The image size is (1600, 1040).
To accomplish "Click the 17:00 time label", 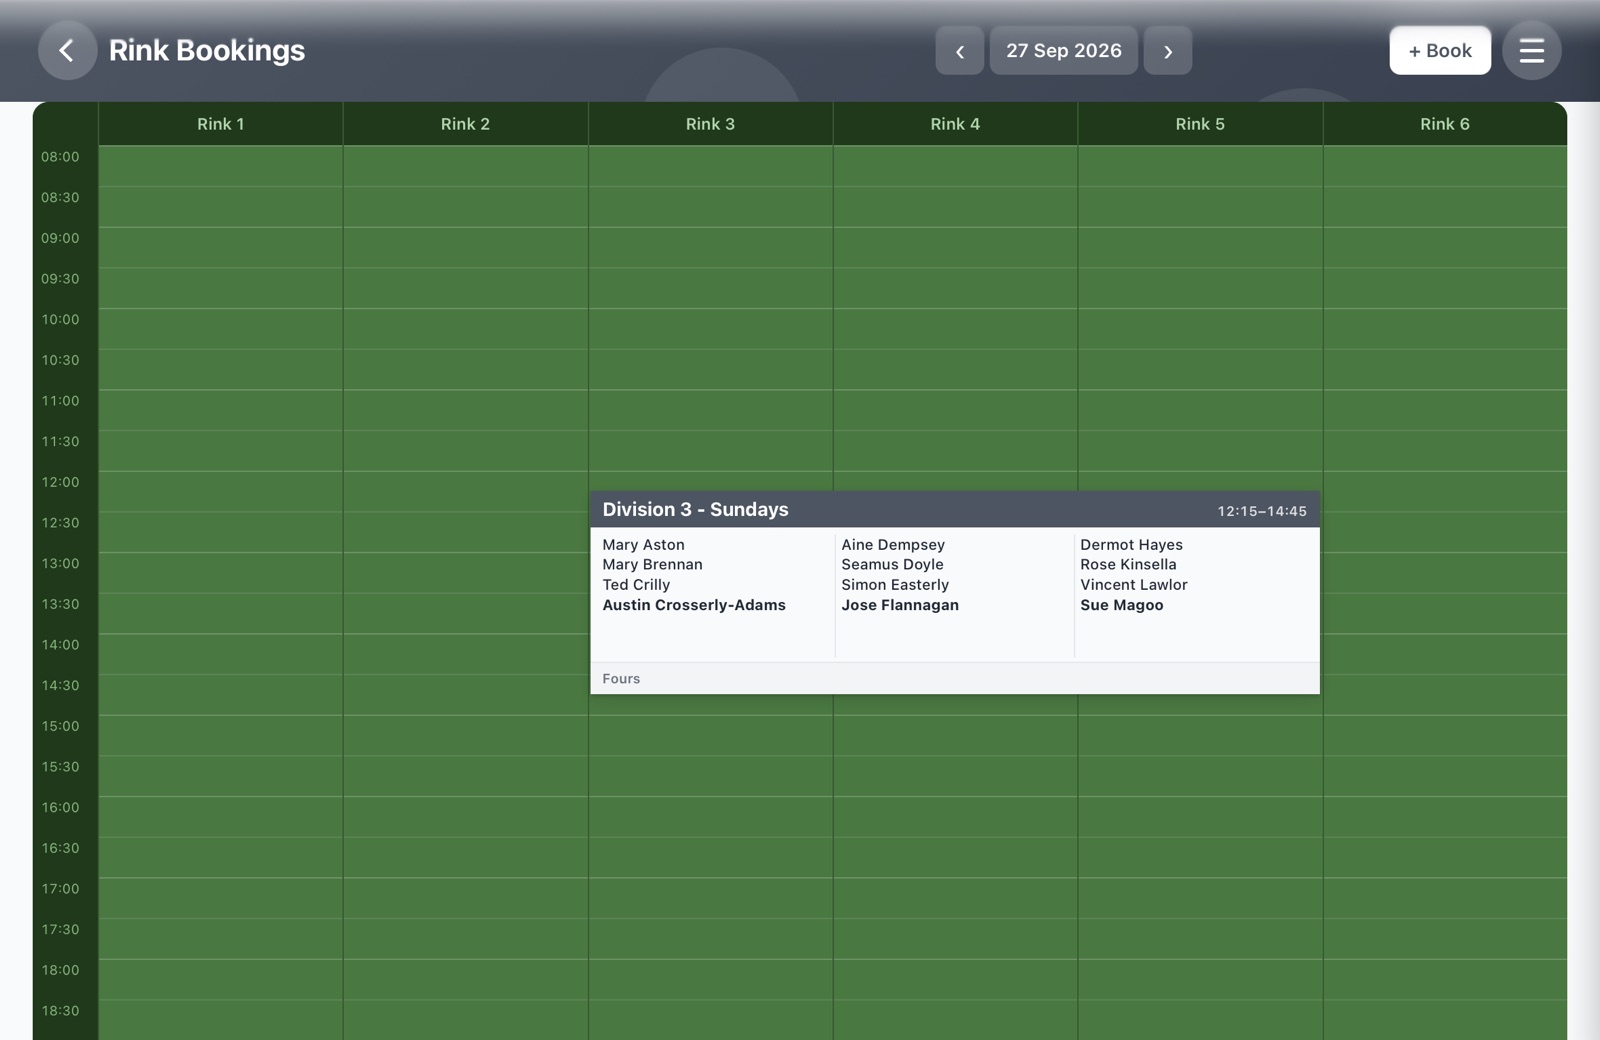I will (60, 889).
